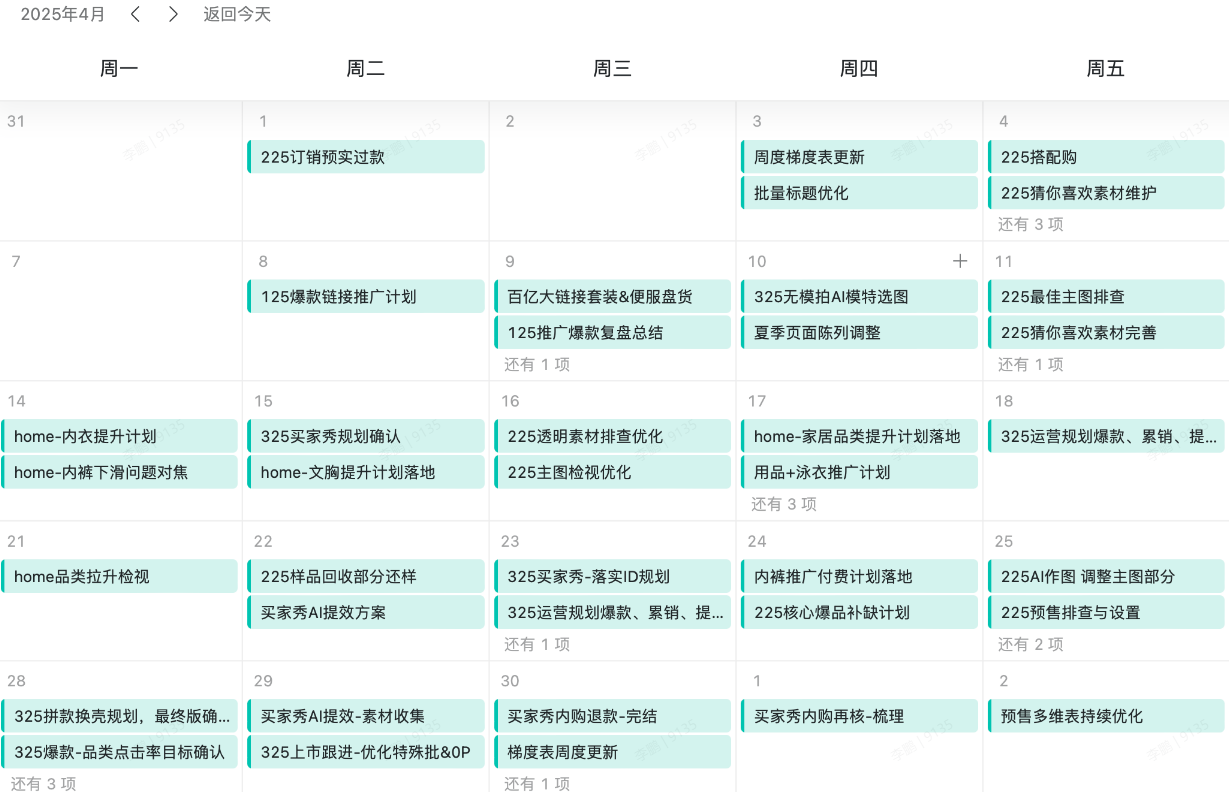Go to previous month arrow
This screenshot has height=792, width=1229.
point(136,14)
